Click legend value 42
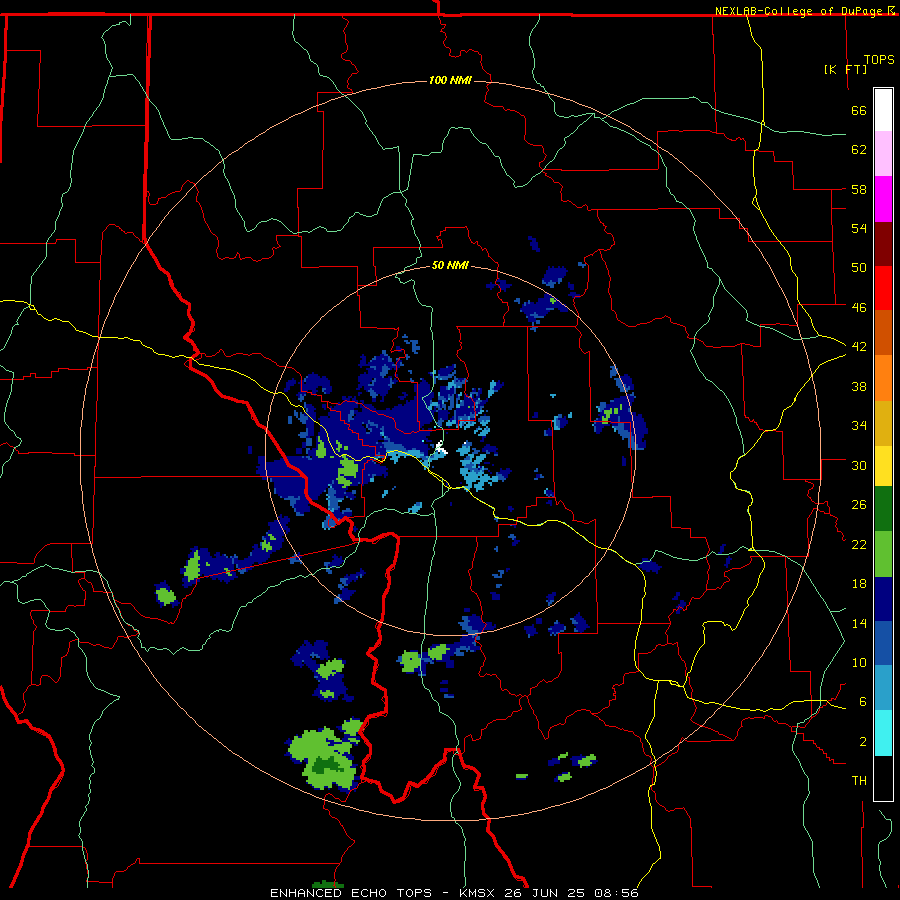This screenshot has width=900, height=900. [859, 346]
